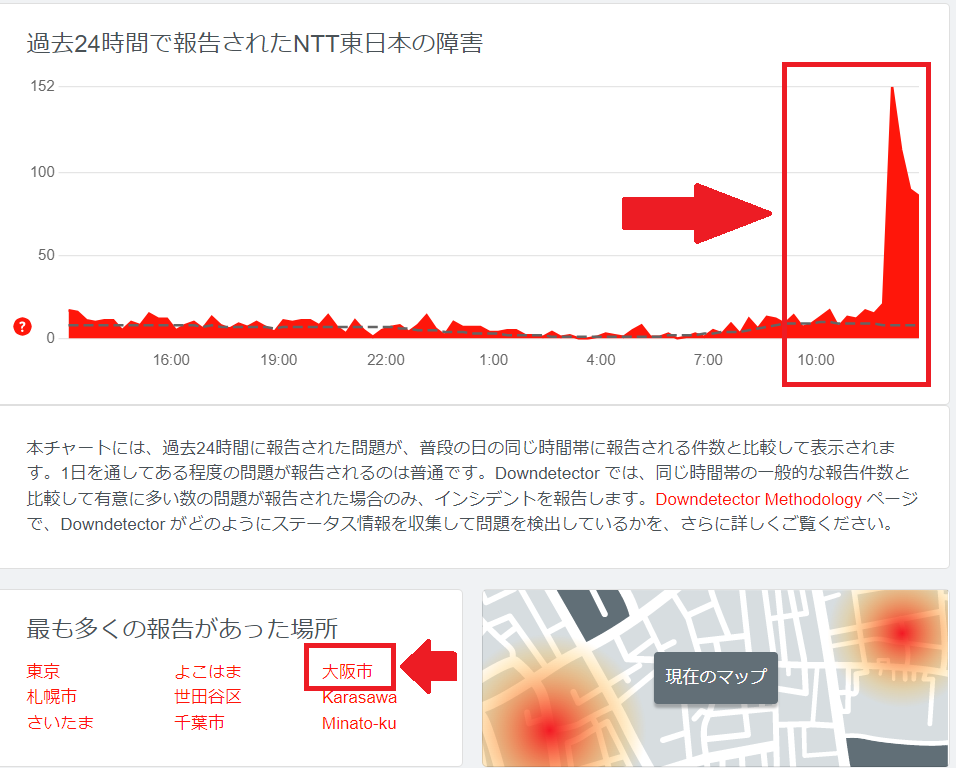Click the 1:00 time axis label
Image resolution: width=956 pixels, height=768 pixels.
click(x=493, y=360)
